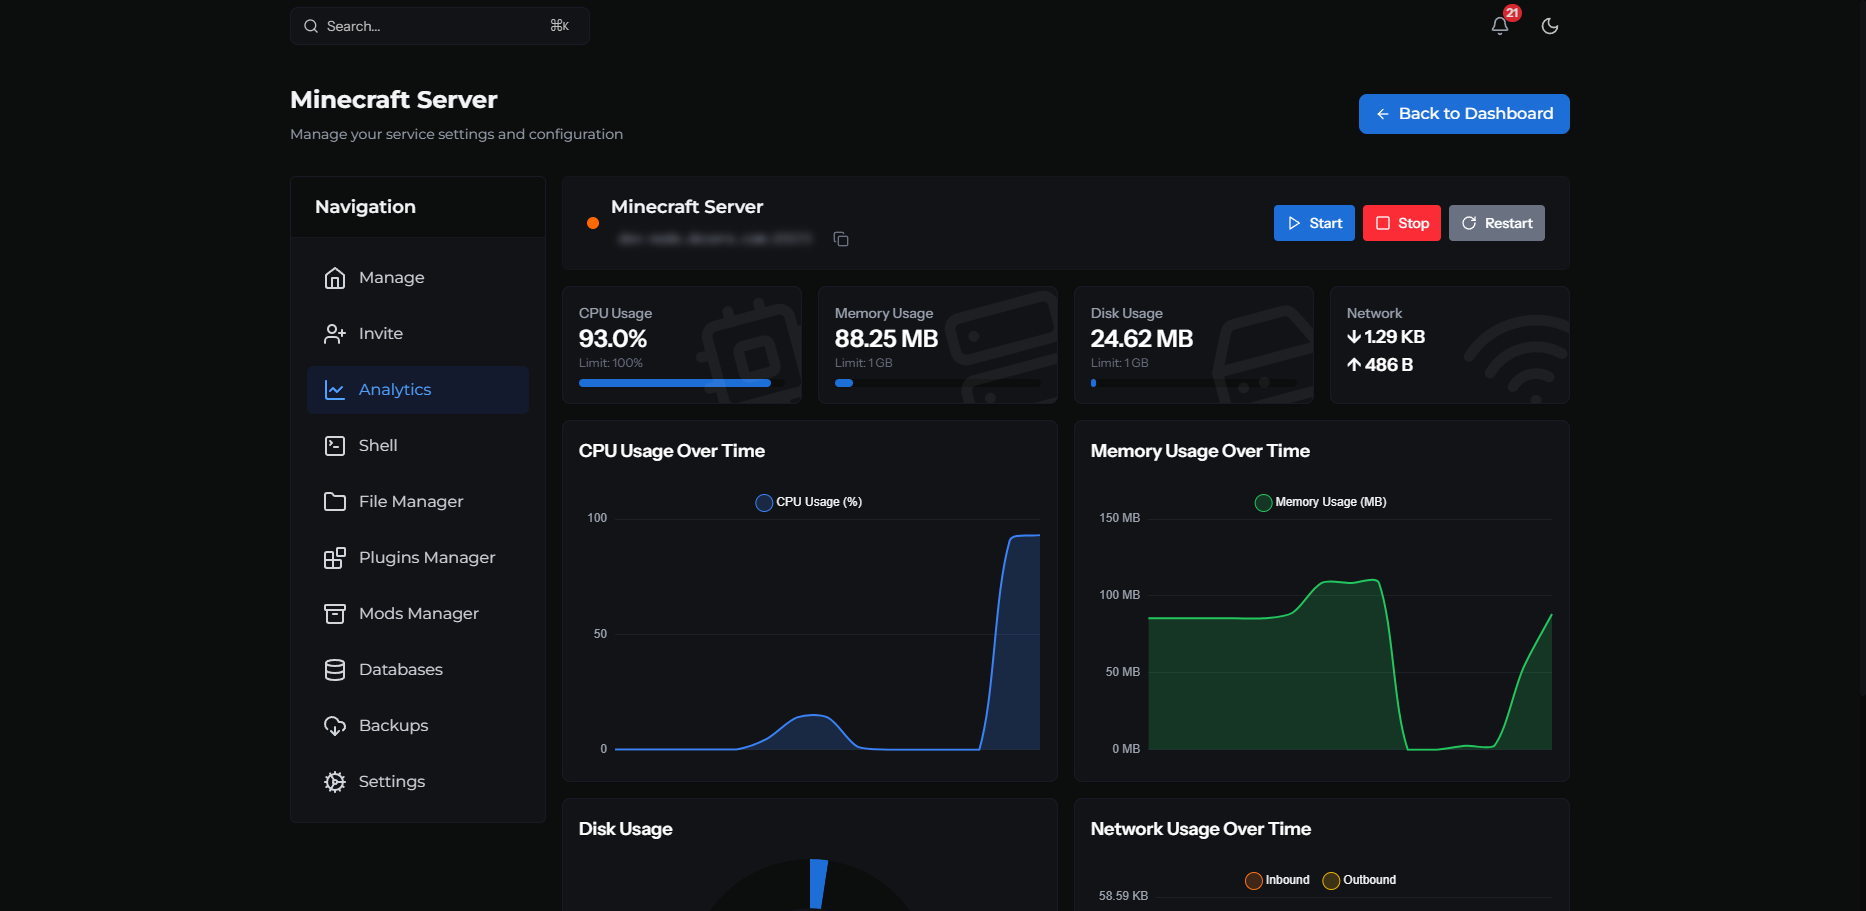Stop the Minecraft server
Image resolution: width=1866 pixels, height=911 pixels.
coord(1402,223)
